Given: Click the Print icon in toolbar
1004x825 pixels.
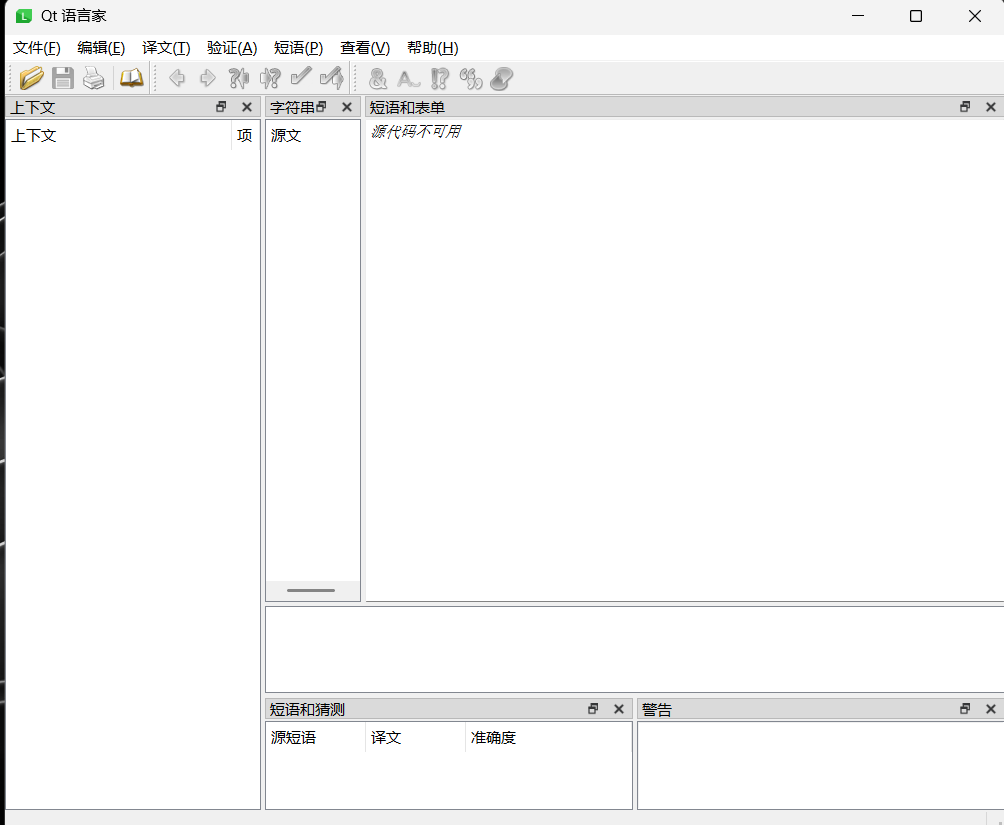Looking at the screenshot, I should pos(93,78).
